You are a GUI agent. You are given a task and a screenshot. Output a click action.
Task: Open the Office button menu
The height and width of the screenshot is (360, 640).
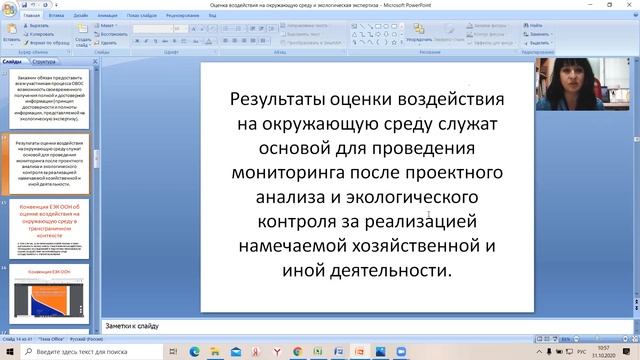[x=9, y=9]
